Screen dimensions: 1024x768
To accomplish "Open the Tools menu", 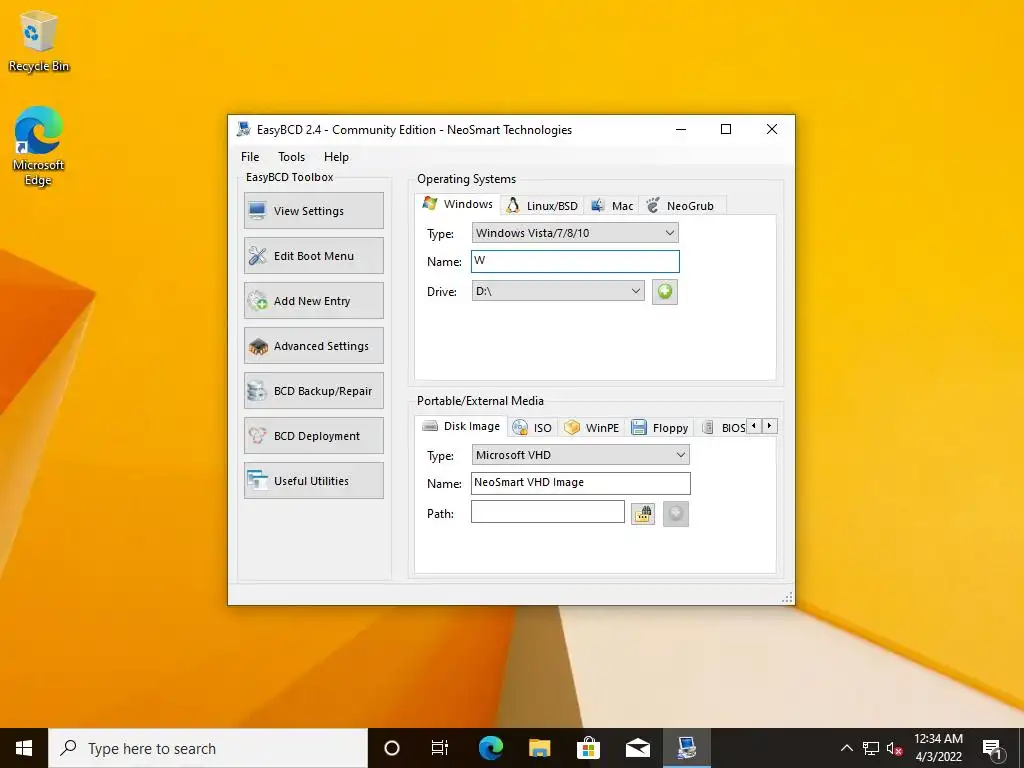I will click(x=291, y=157).
